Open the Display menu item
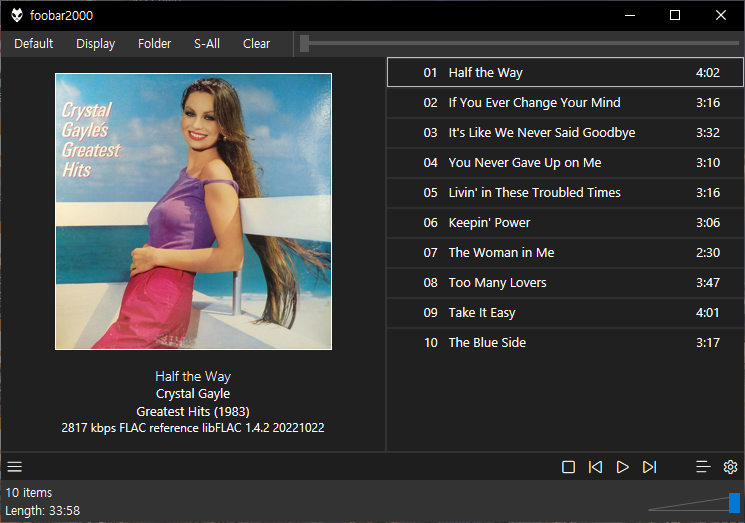 pos(96,44)
